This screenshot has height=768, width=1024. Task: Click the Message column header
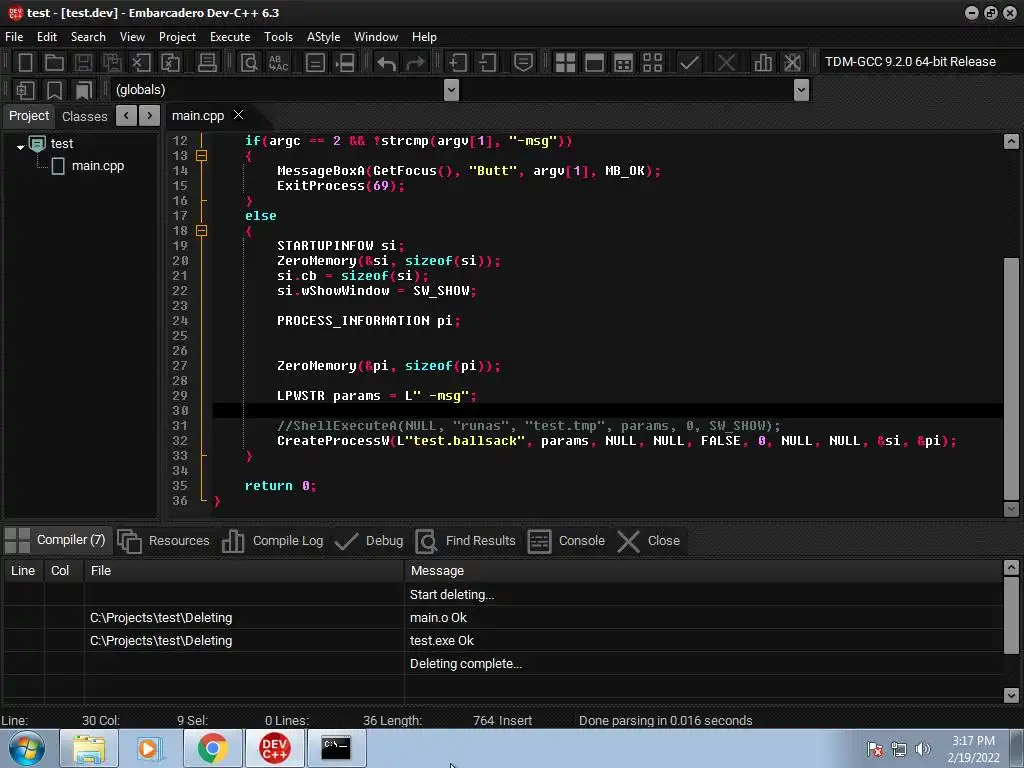pyautogui.click(x=703, y=571)
